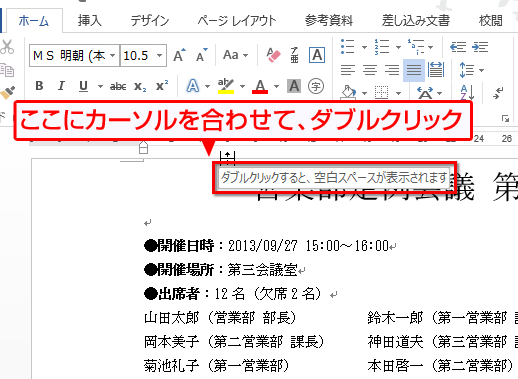Expand underline style dropdown arrow
The image size is (518, 379).
100,86
